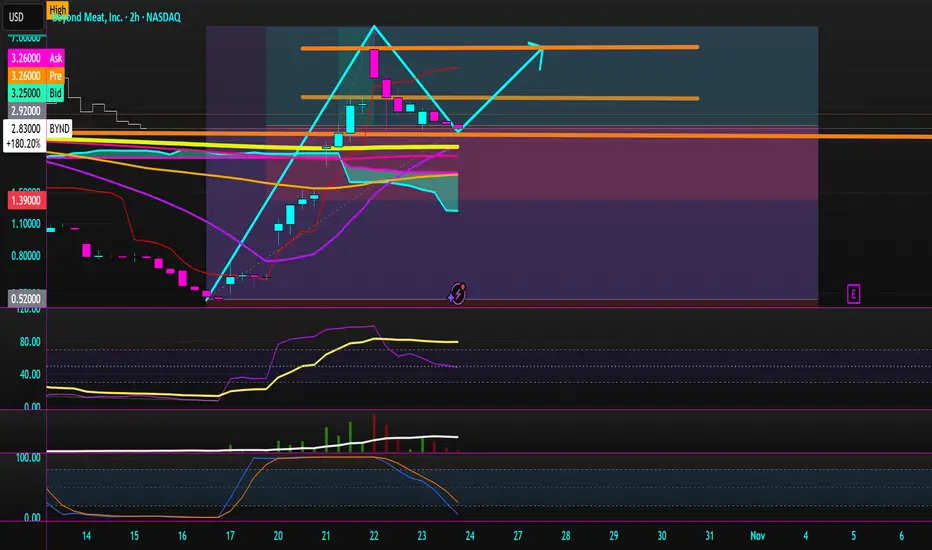Select the tallest magenta candle at the peak
This screenshot has width=932, height=550.
pyautogui.click(x=374, y=64)
